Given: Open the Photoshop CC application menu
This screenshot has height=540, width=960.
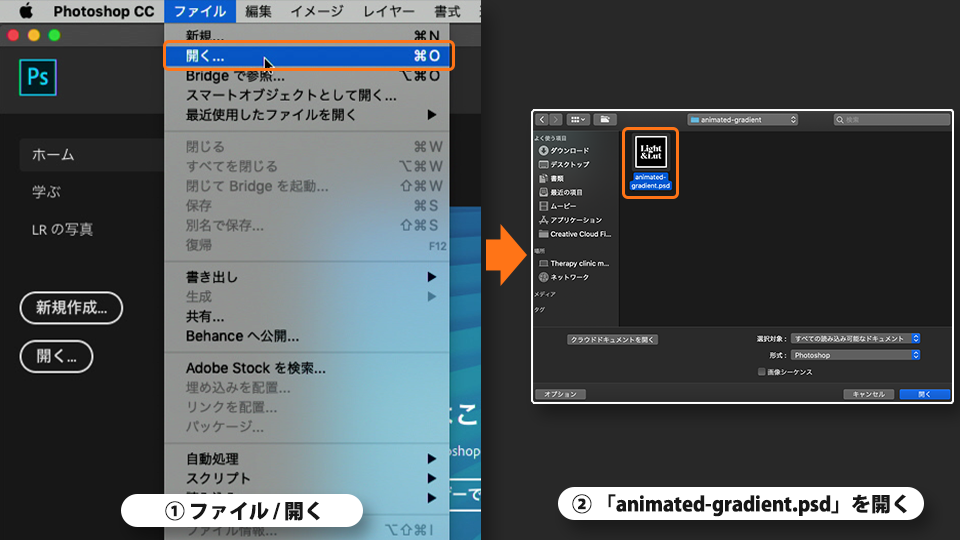Looking at the screenshot, I should pyautogui.click(x=103, y=11).
